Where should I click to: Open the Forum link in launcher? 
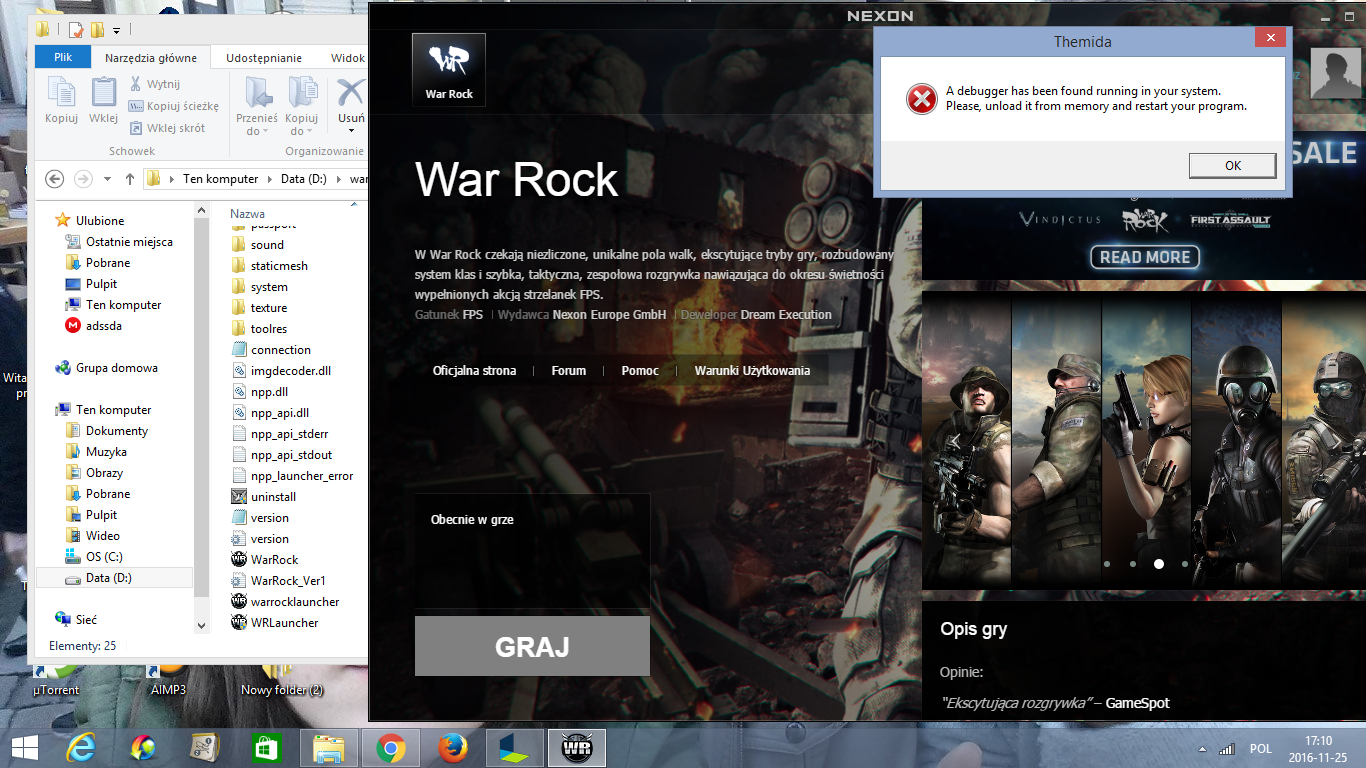click(x=569, y=371)
